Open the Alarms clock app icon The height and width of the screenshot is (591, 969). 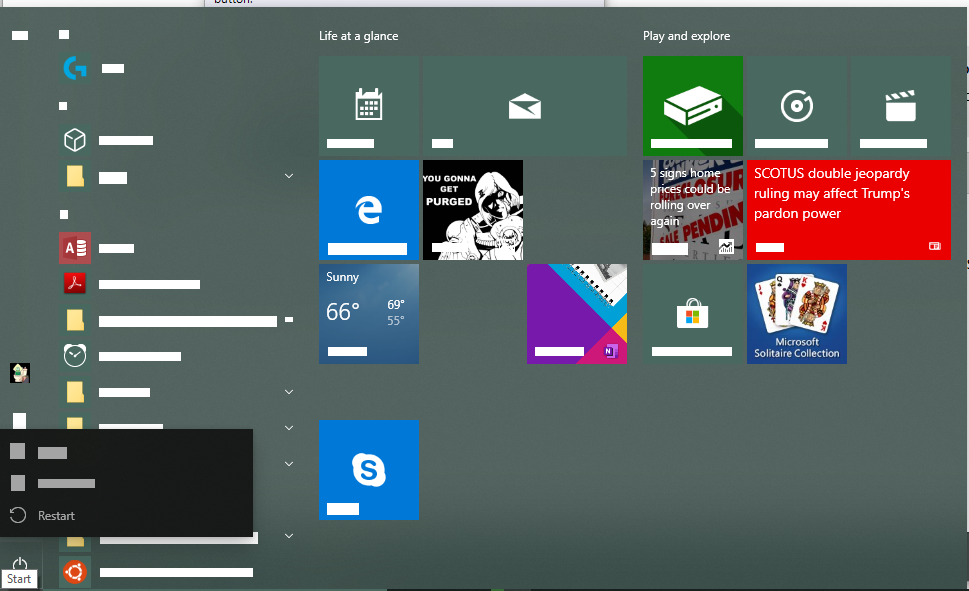pos(75,355)
